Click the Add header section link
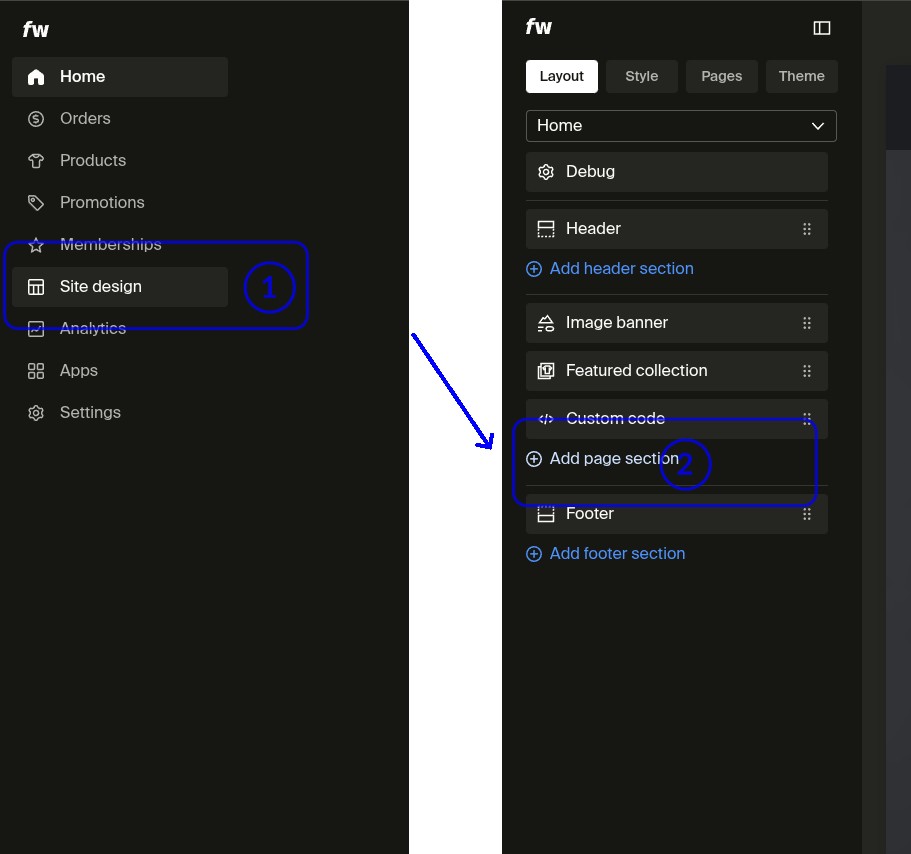Screen dimensions: 911x854 point(622,268)
